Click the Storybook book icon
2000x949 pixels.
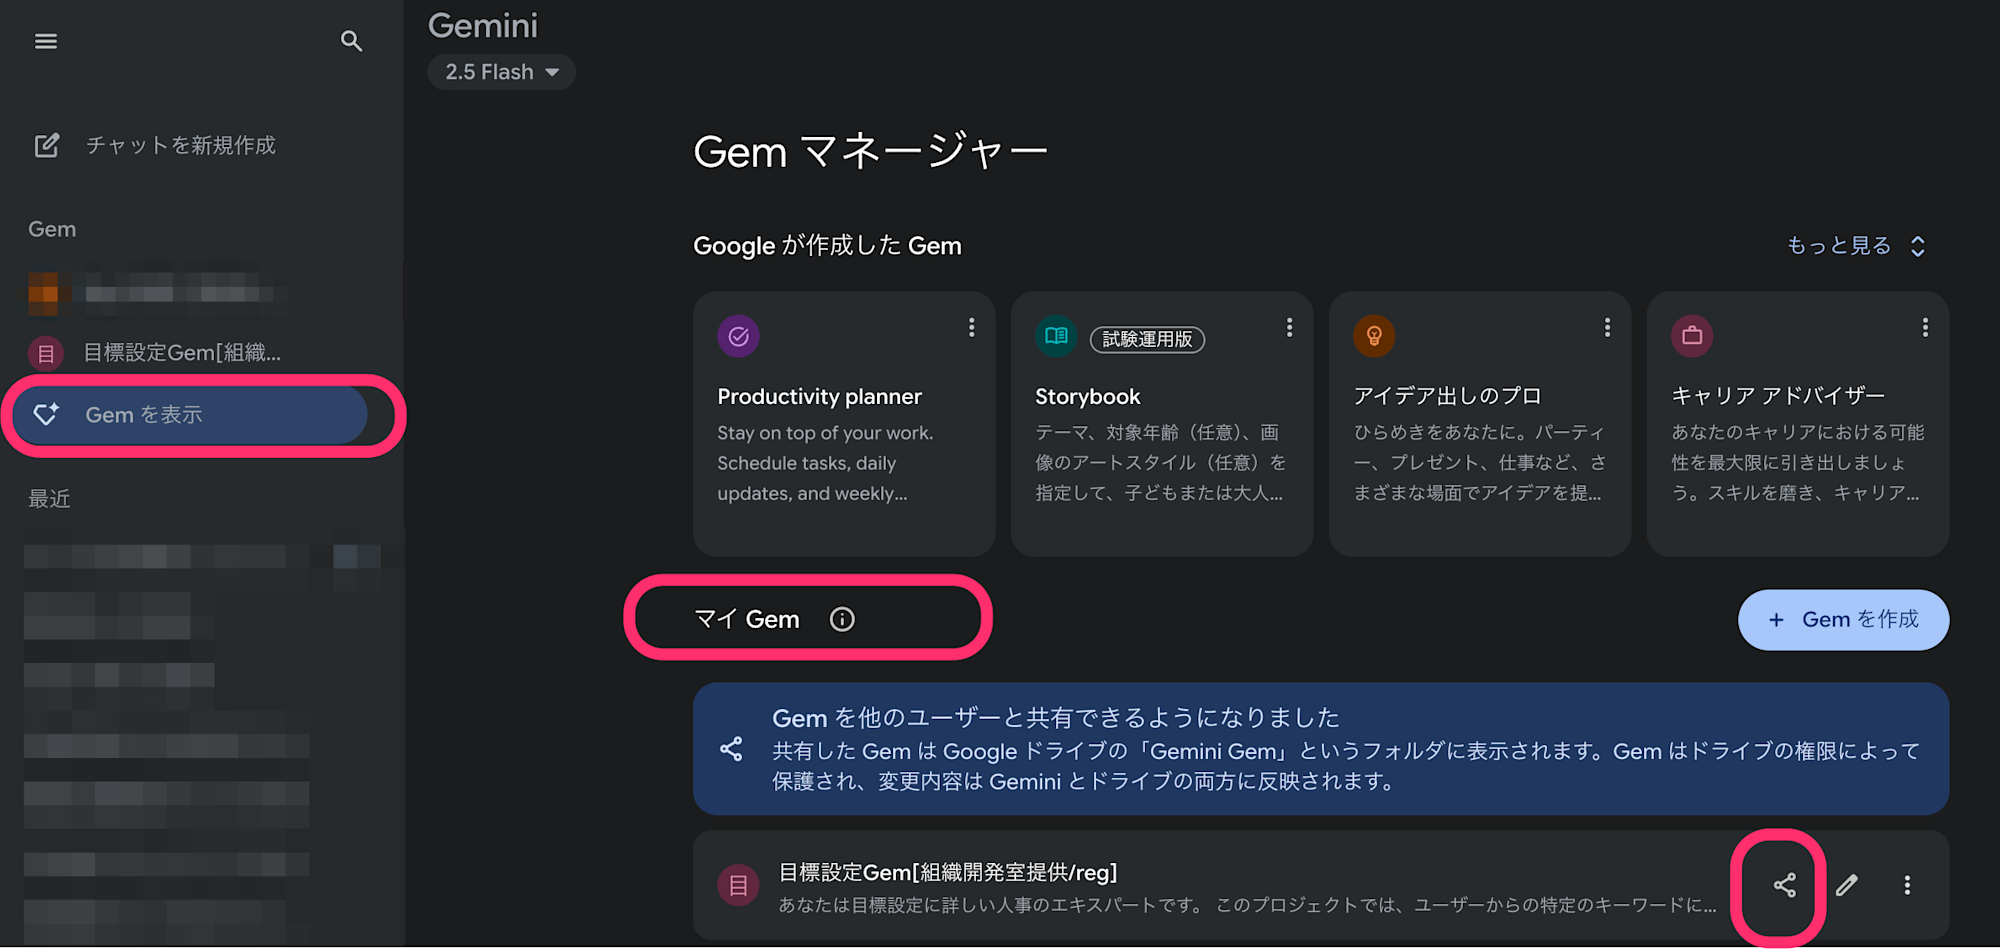1056,336
